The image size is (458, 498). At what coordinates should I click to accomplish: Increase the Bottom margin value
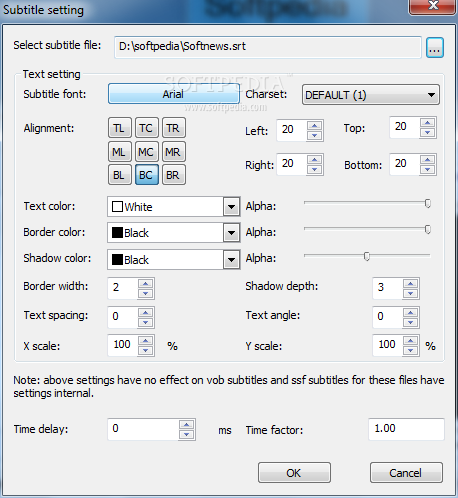pyautogui.click(x=428, y=160)
